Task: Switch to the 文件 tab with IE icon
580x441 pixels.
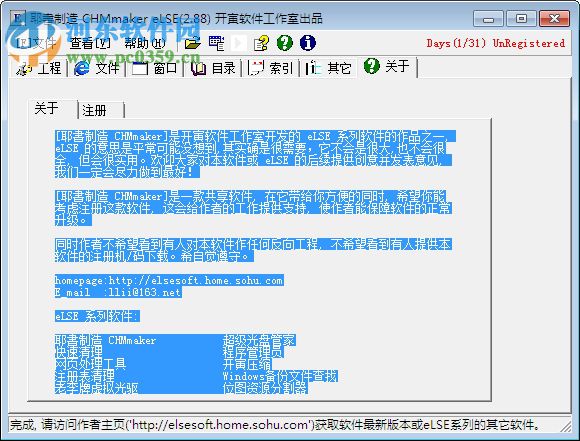Action: click(97, 68)
